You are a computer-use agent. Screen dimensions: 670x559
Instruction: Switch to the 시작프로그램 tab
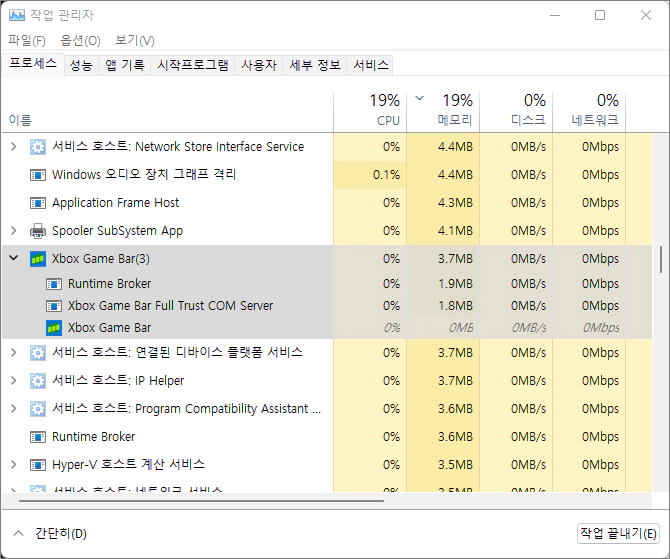193,65
